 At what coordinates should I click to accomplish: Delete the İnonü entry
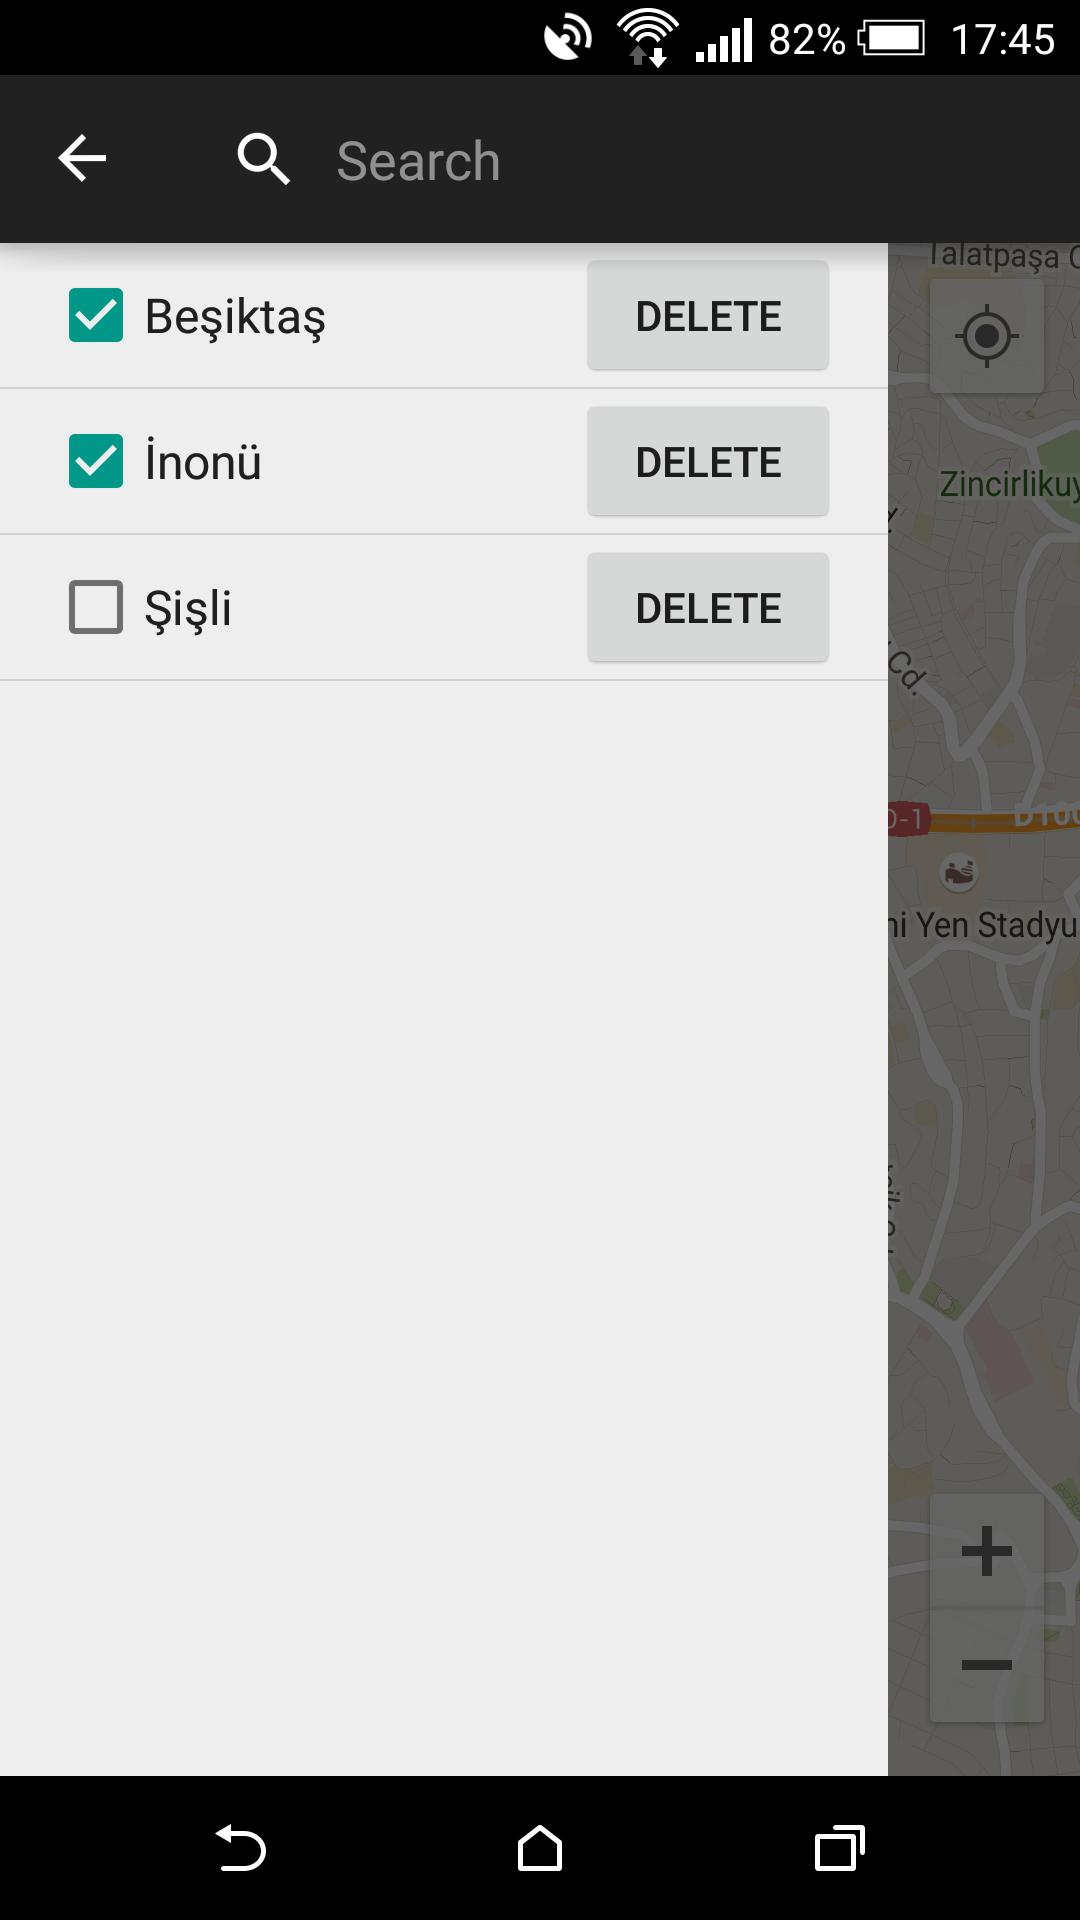click(708, 462)
